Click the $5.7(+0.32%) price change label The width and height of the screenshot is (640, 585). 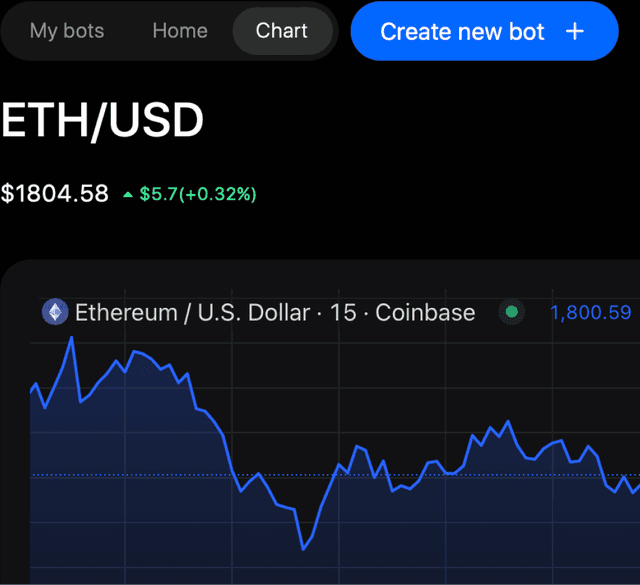(x=197, y=194)
